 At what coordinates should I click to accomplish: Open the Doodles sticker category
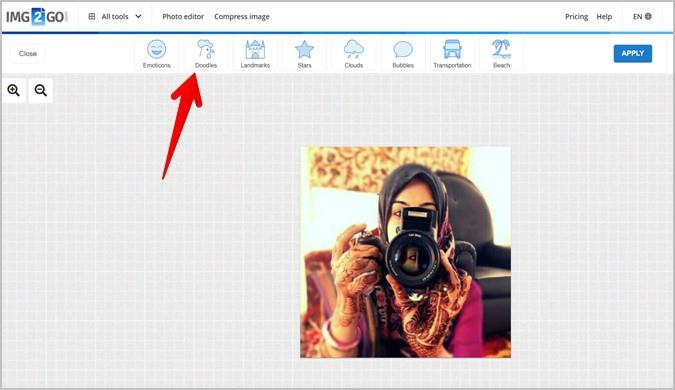206,54
